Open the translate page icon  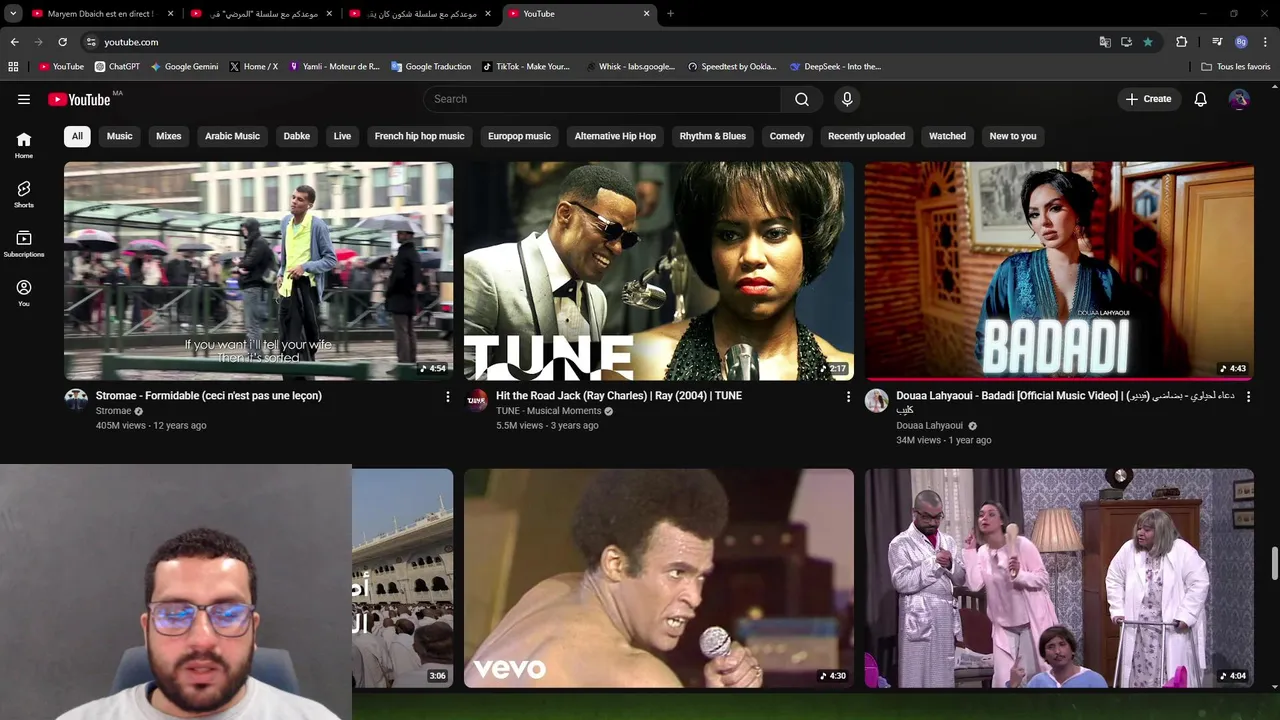(1105, 42)
